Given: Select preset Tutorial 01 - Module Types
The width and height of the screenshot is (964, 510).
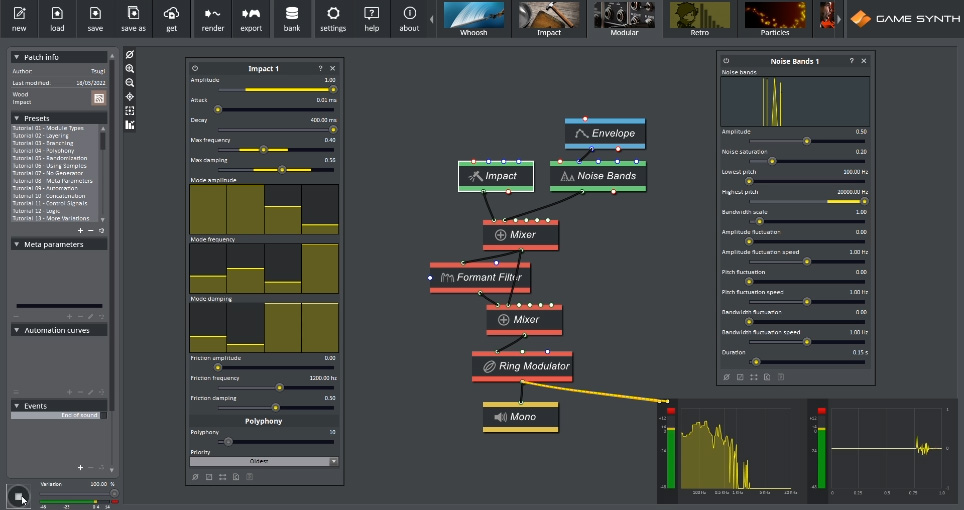Looking at the screenshot, I should pos(48,128).
